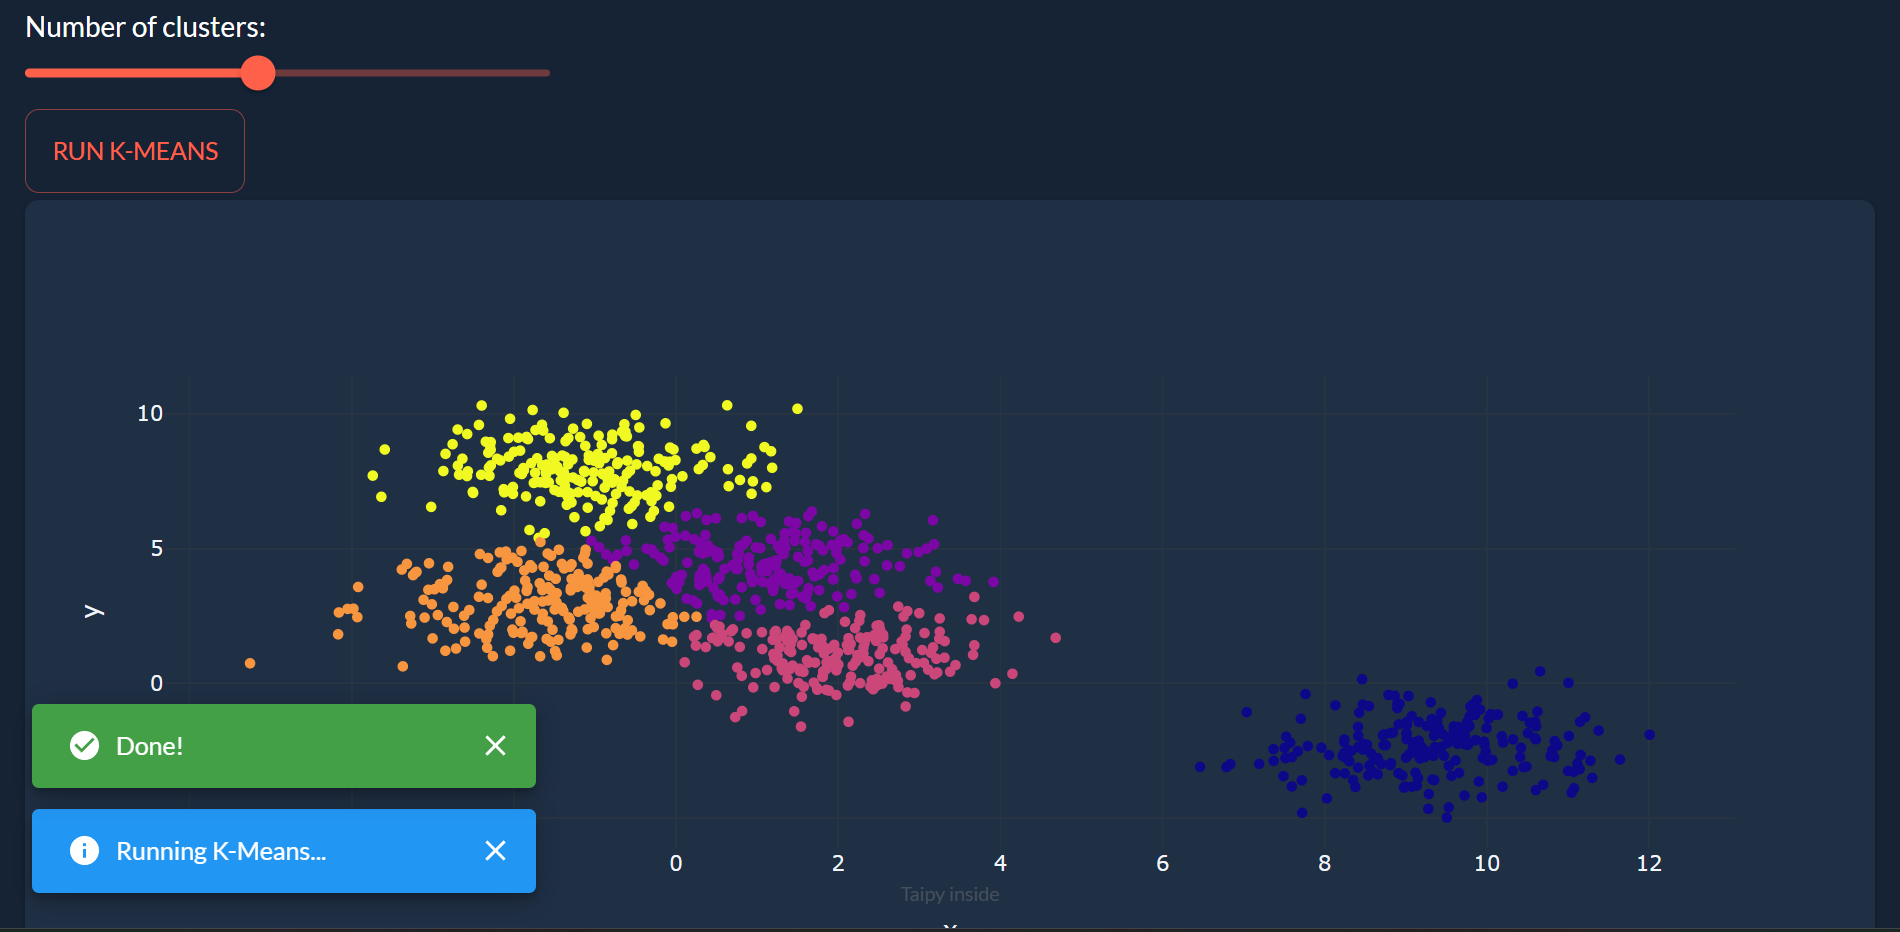This screenshot has width=1900, height=932.
Task: Click the Done! message text
Action: click(149, 746)
